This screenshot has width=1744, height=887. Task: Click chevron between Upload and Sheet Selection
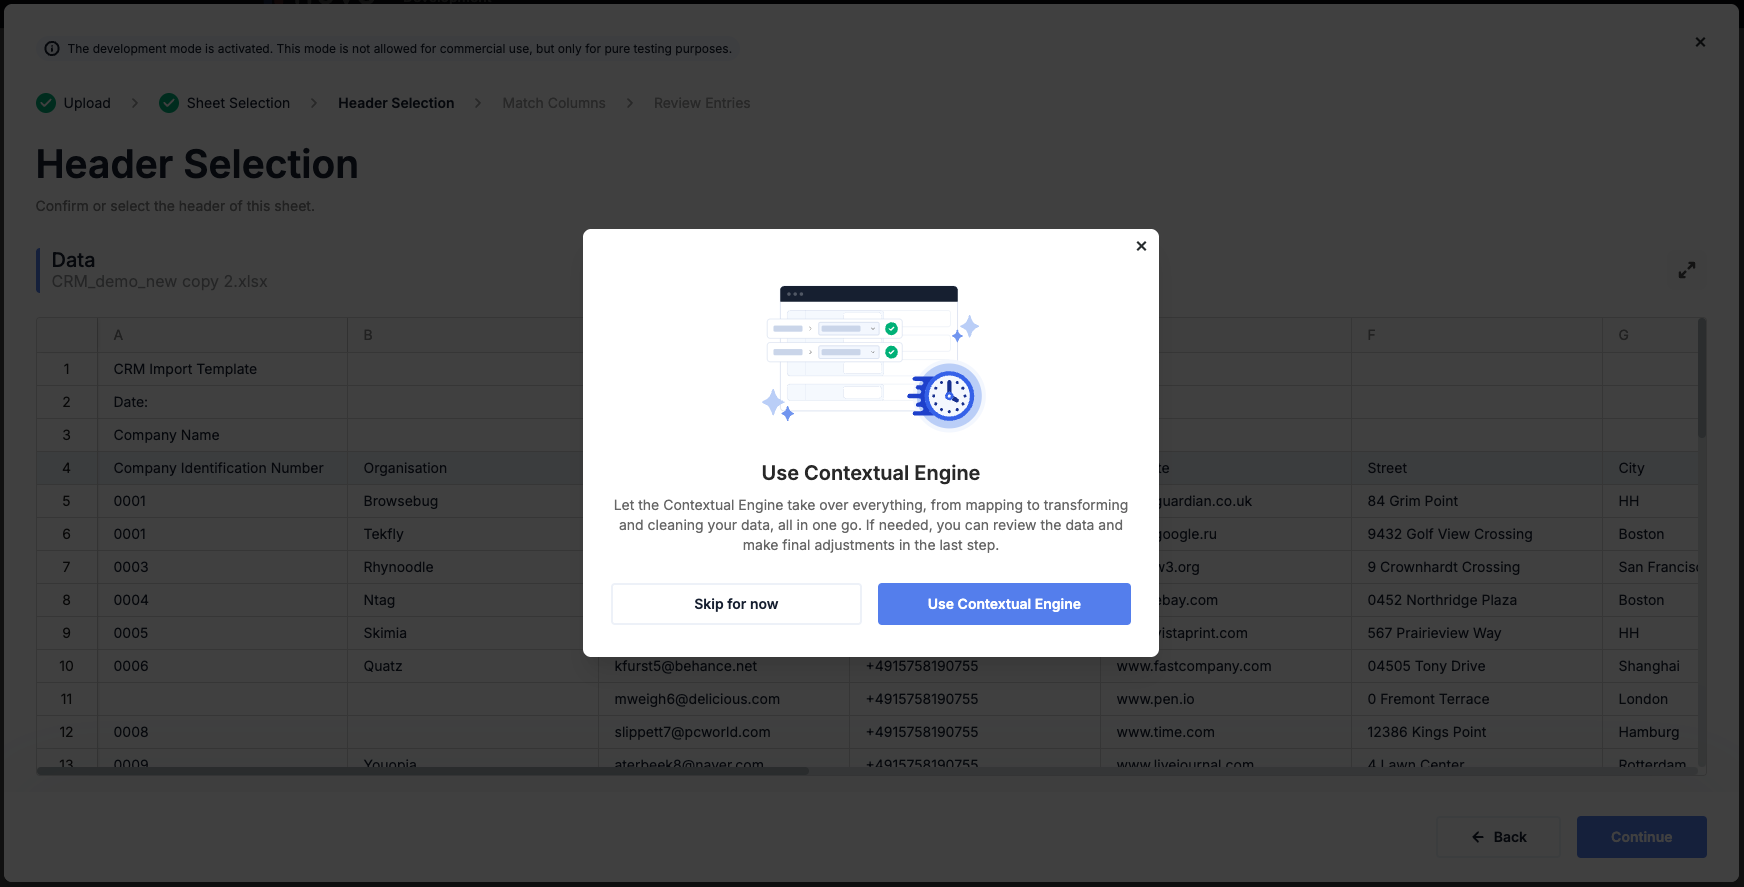point(135,103)
